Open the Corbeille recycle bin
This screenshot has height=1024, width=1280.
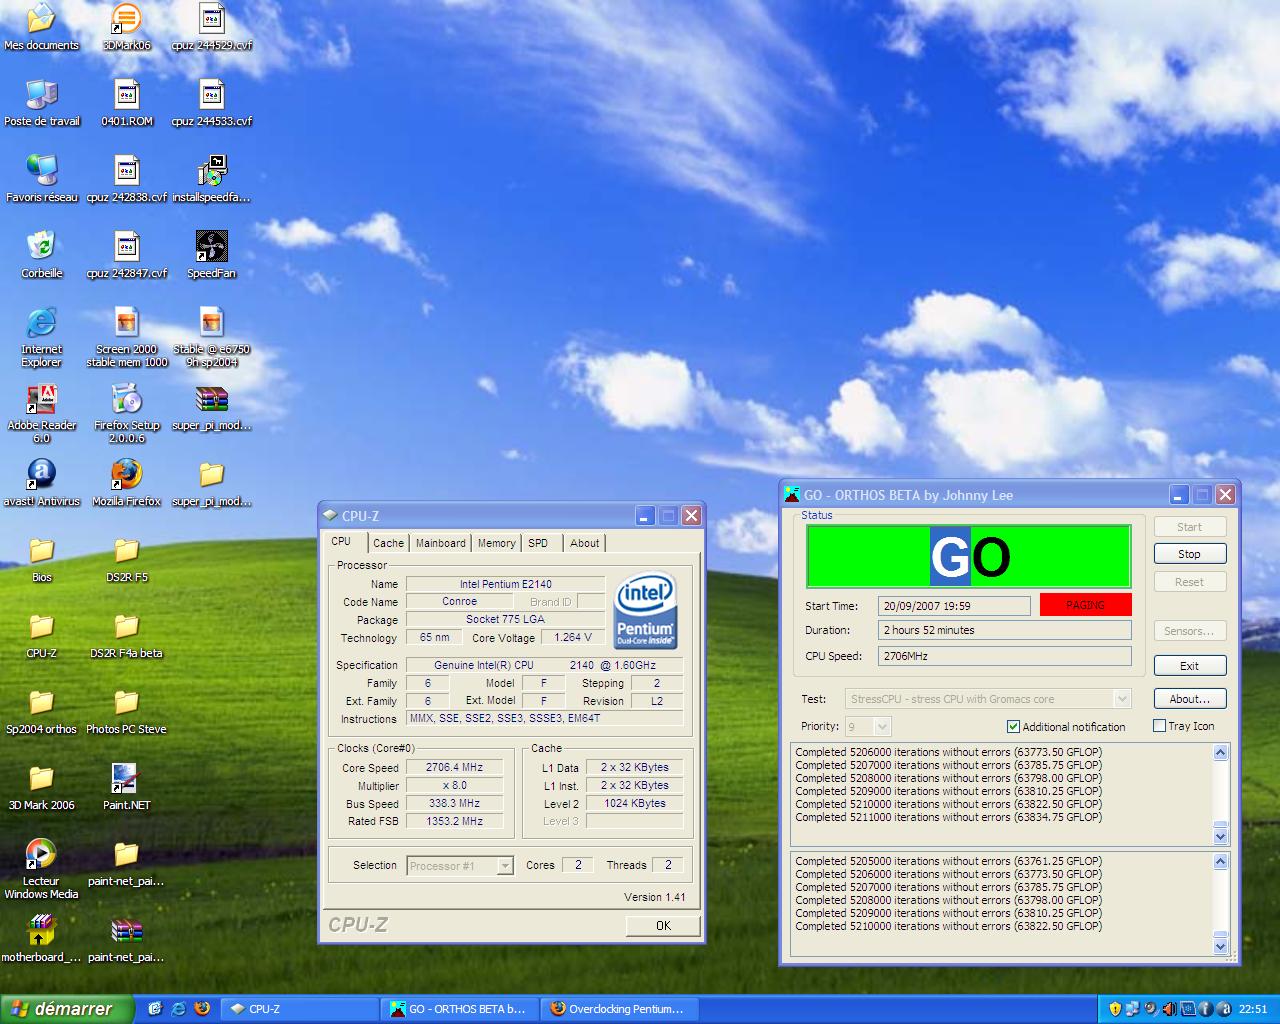(41, 248)
